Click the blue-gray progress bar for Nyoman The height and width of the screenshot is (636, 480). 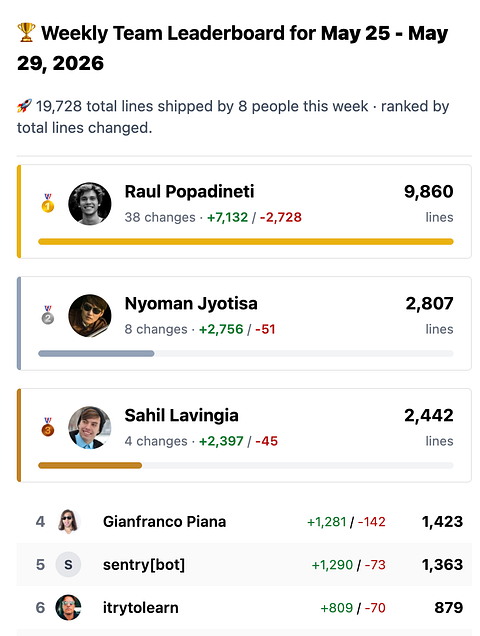(x=96, y=354)
